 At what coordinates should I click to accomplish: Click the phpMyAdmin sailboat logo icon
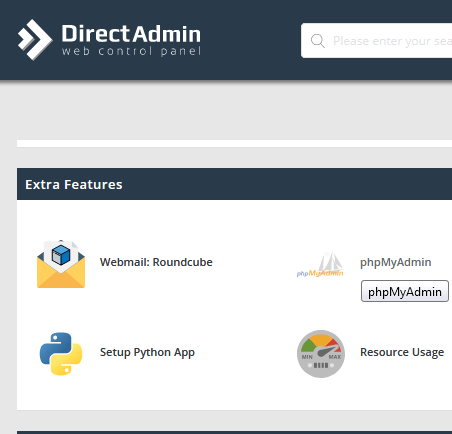[x=320, y=265]
